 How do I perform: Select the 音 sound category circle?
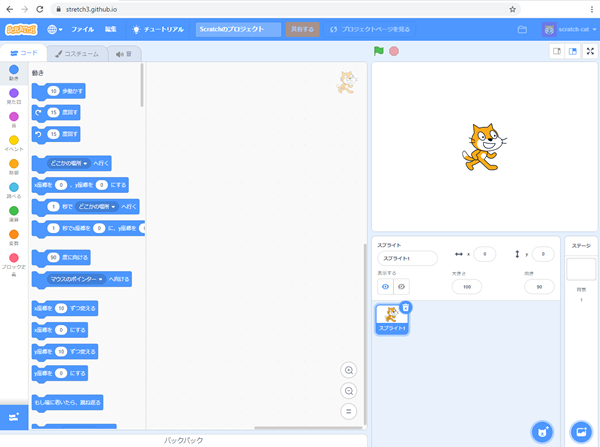pyautogui.click(x=14, y=117)
